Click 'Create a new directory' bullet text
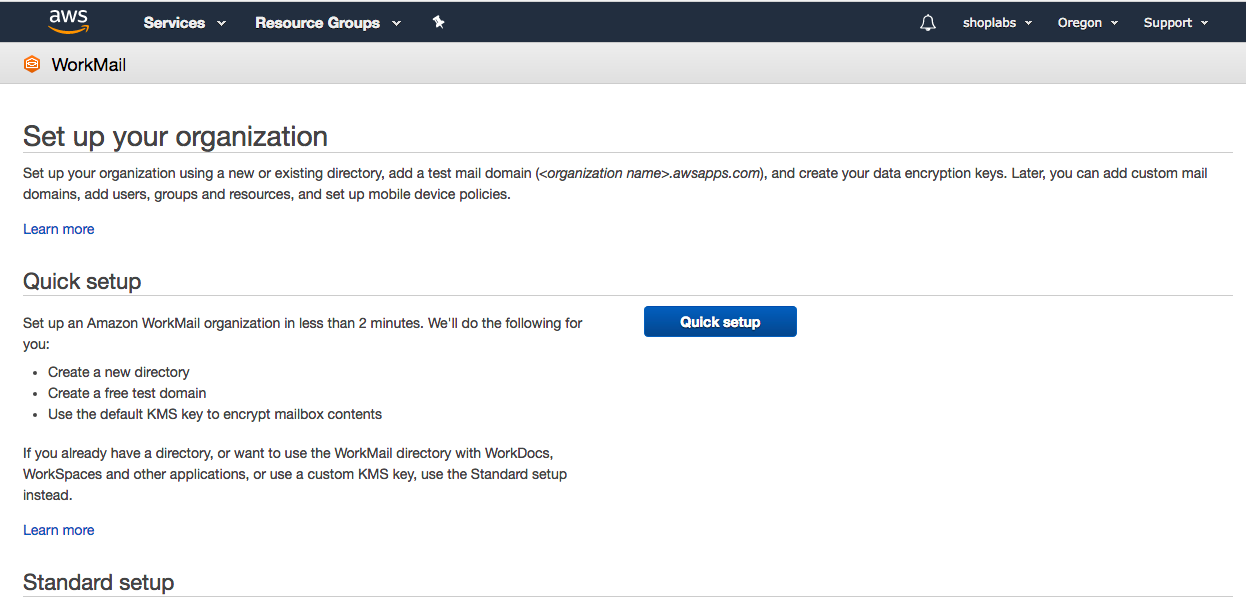 point(119,372)
